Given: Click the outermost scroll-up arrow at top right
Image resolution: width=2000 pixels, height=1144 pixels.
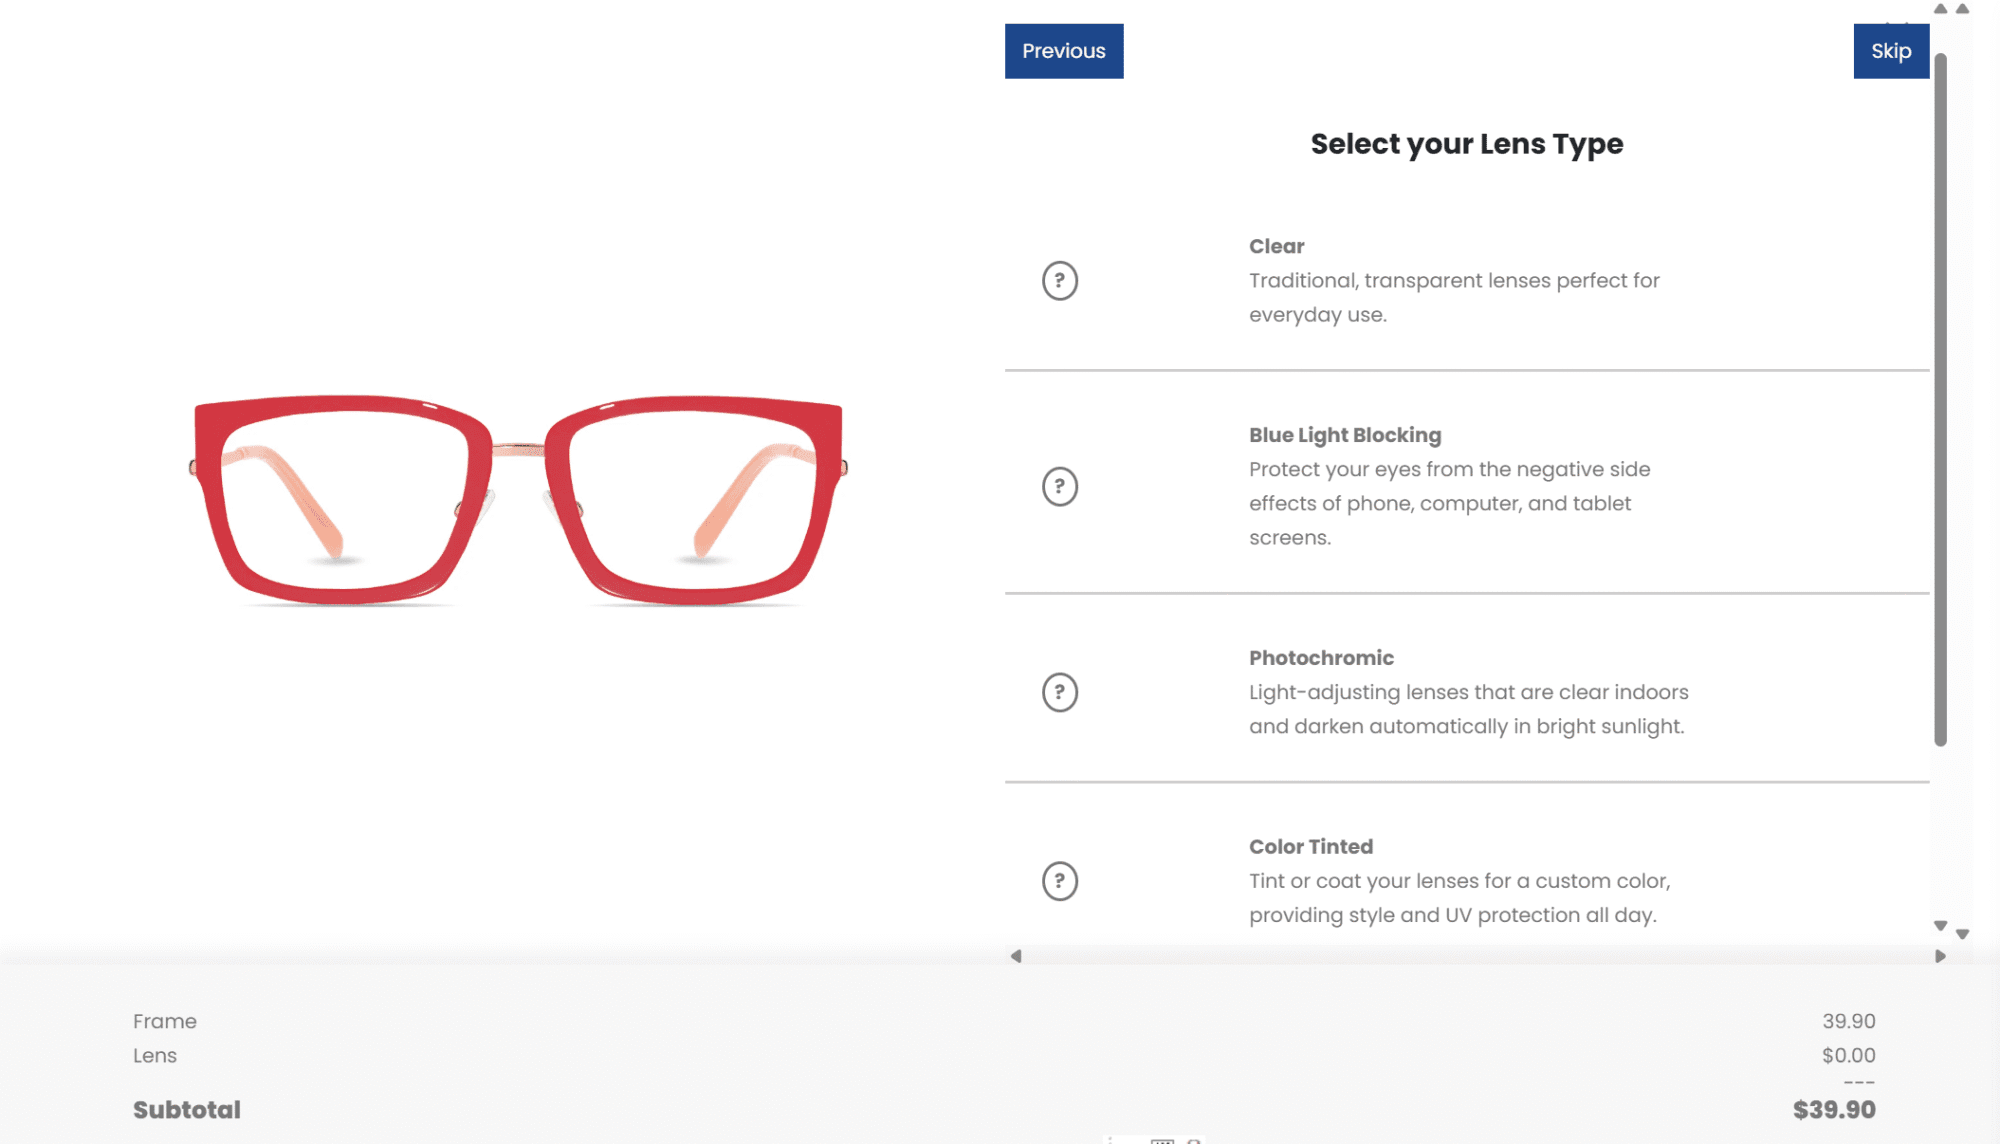Looking at the screenshot, I should (x=1962, y=9).
